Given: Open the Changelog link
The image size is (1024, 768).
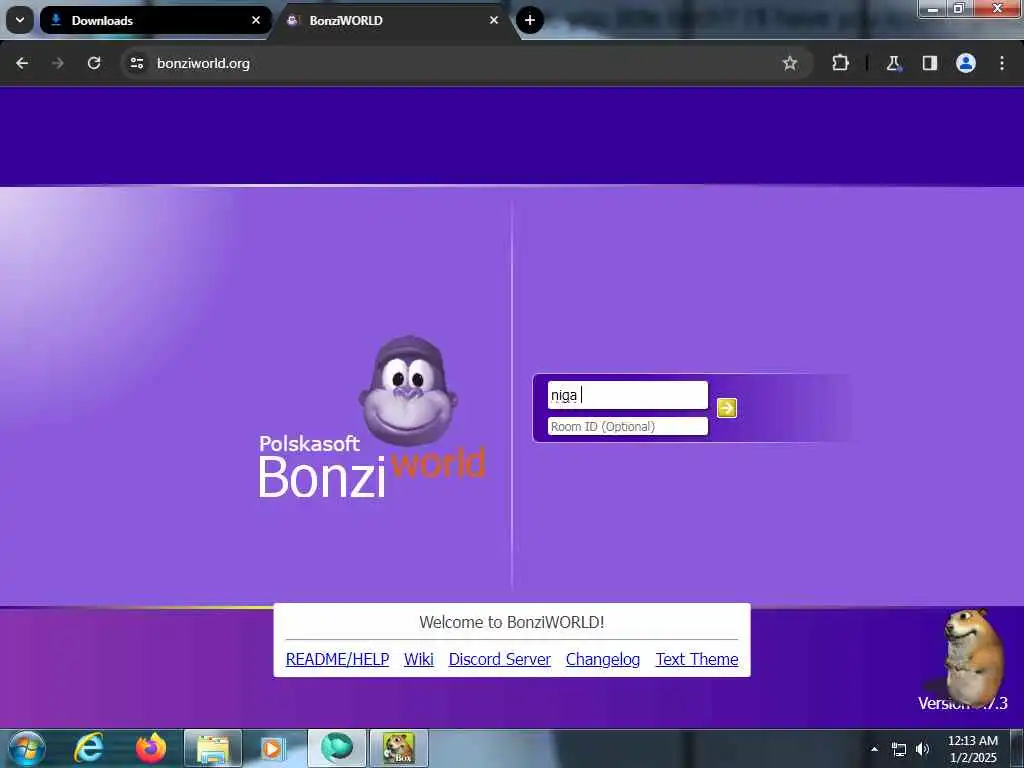Looking at the screenshot, I should tap(603, 660).
